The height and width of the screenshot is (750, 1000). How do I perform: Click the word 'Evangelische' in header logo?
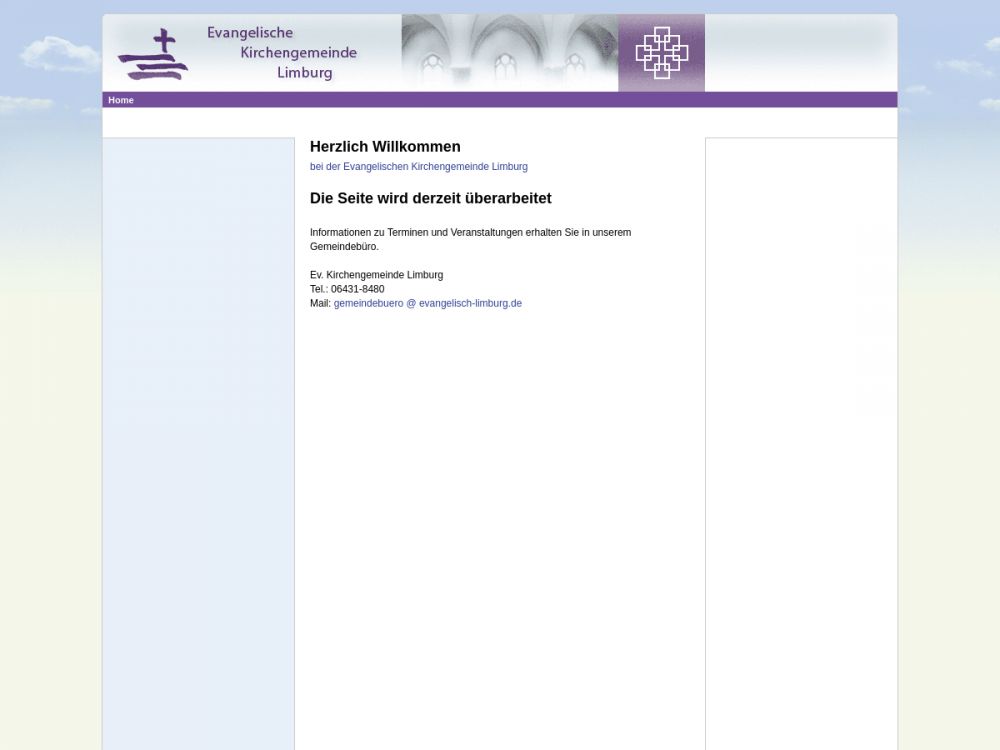pos(250,33)
